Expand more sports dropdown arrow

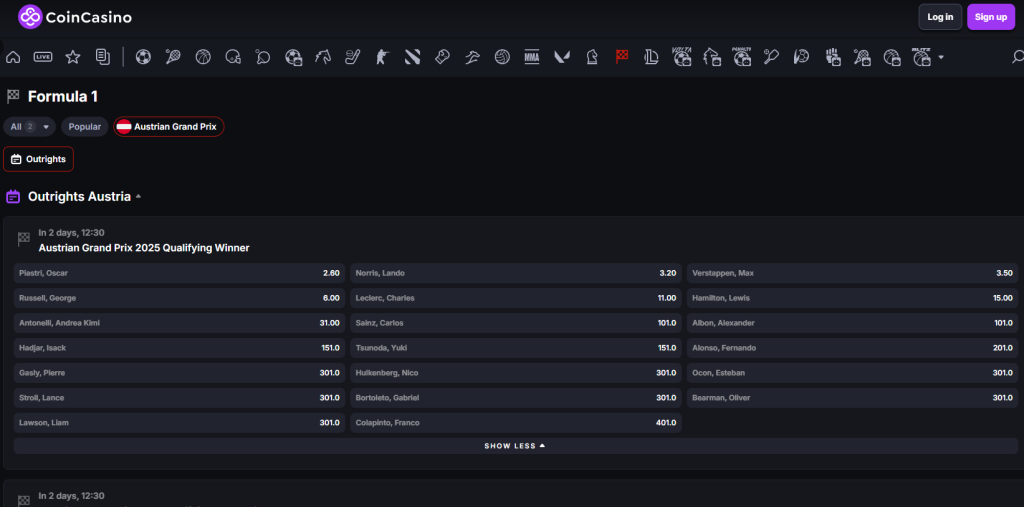(941, 57)
